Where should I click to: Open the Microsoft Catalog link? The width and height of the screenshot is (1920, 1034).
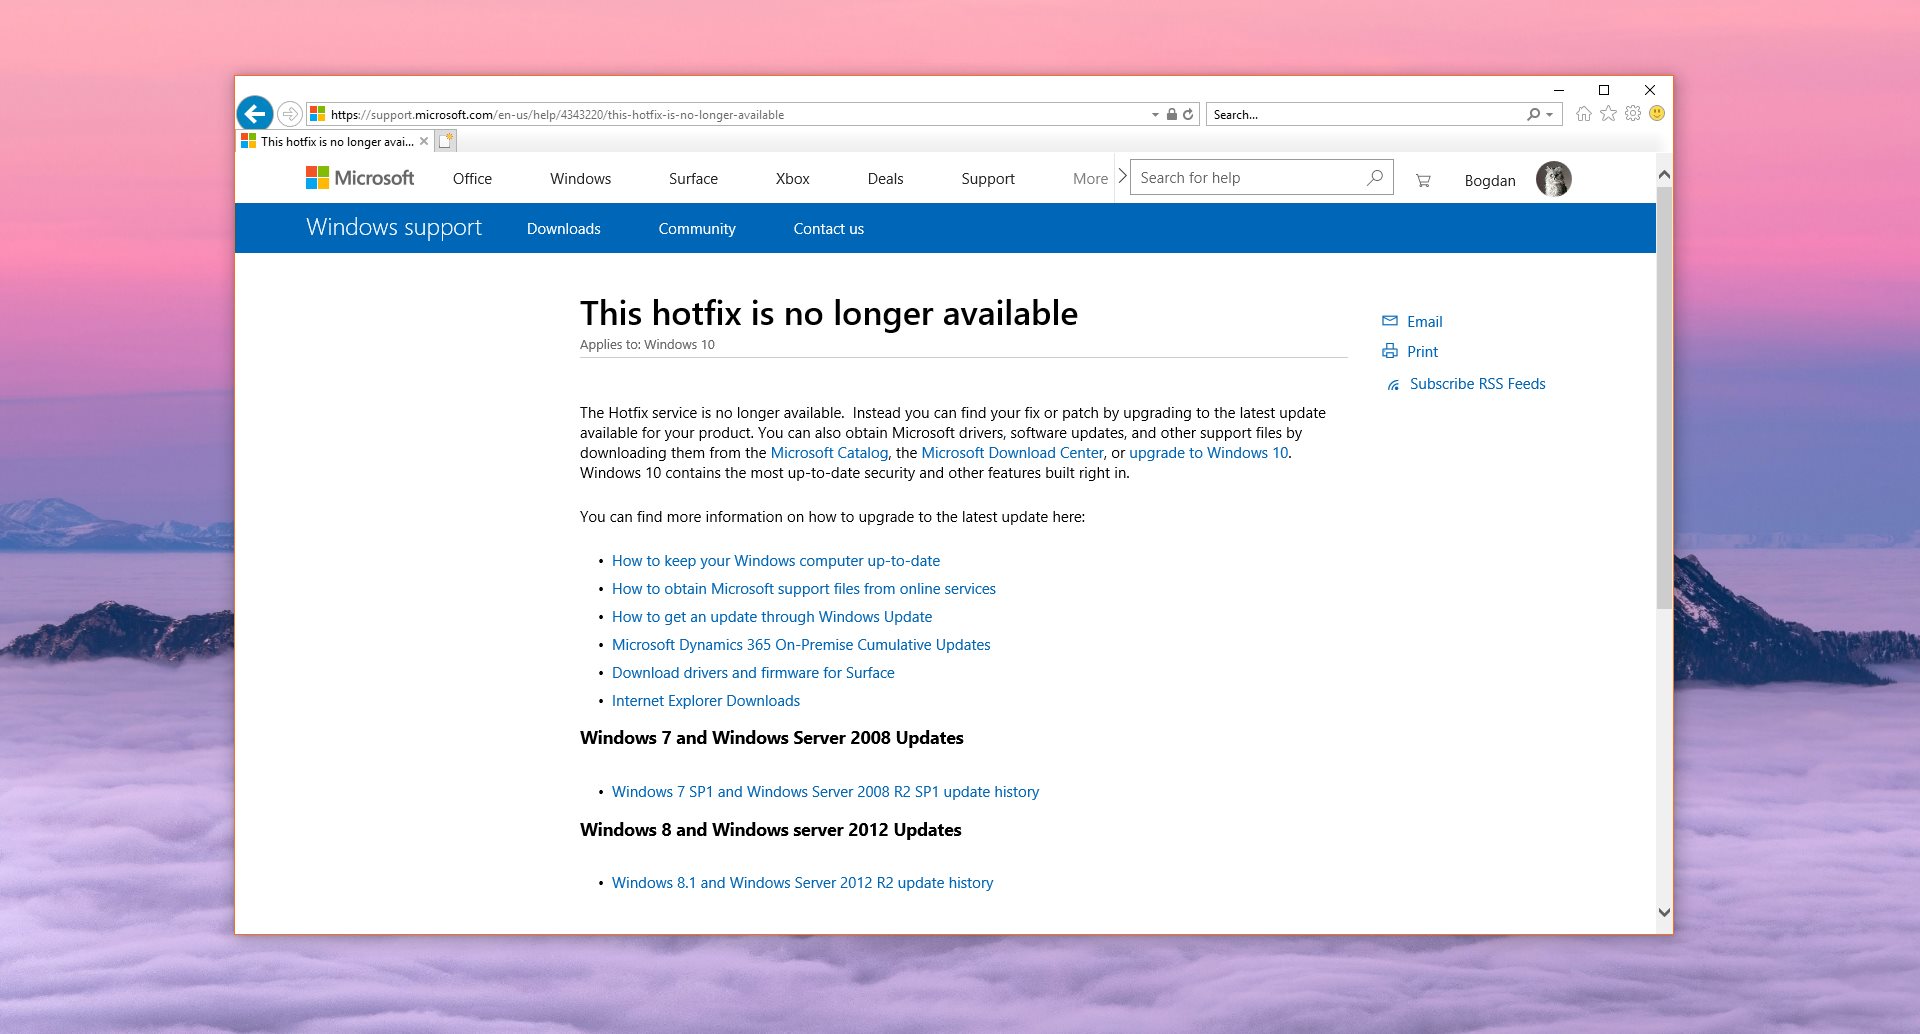coord(829,453)
